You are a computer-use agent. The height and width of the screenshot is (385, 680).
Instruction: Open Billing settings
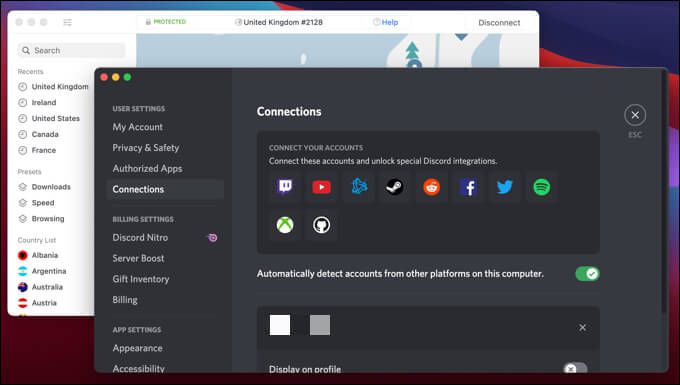tap(125, 300)
